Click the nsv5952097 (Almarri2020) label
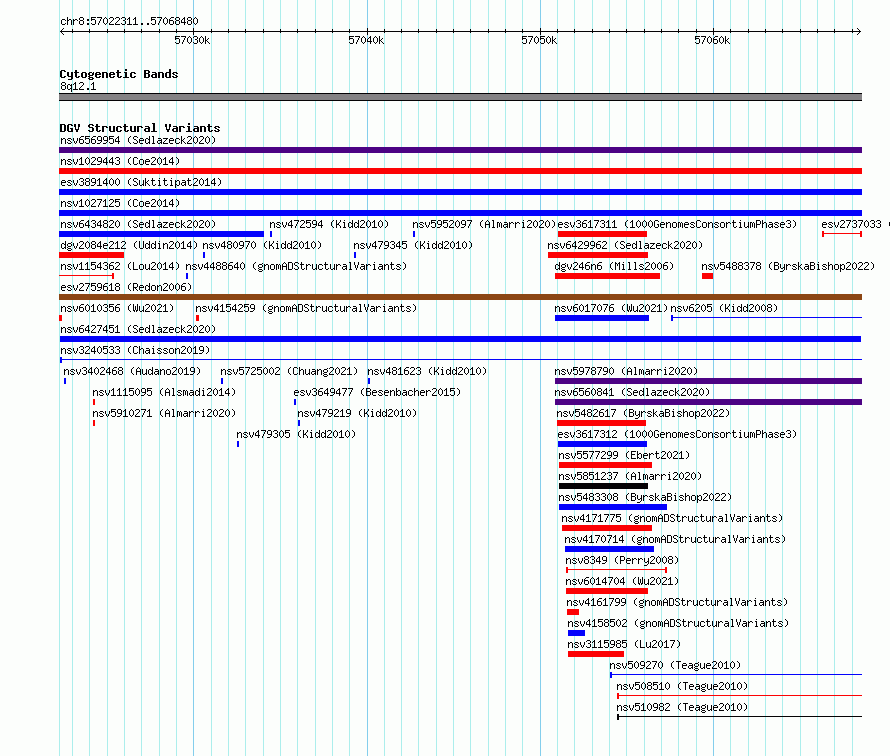This screenshot has height=756, width=890. (x=484, y=224)
